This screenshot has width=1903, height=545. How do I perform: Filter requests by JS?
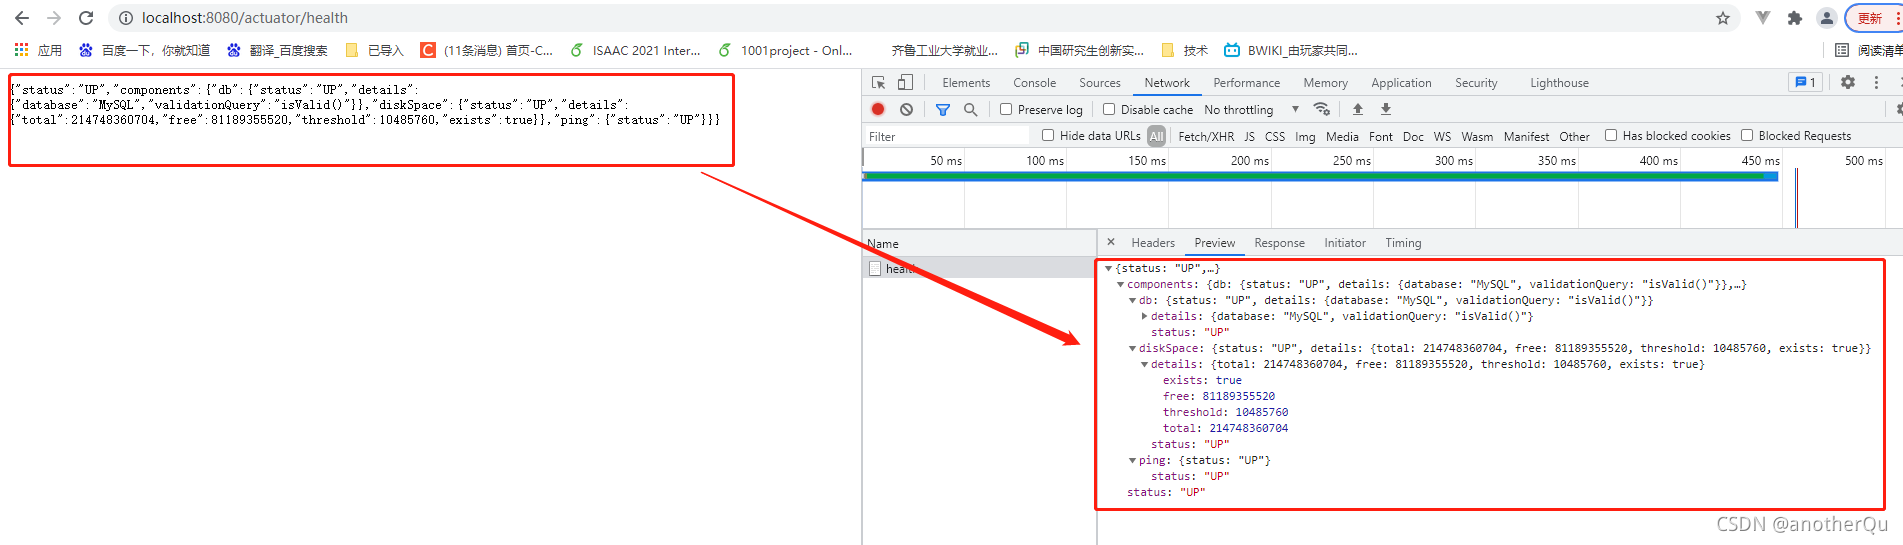[1249, 136]
